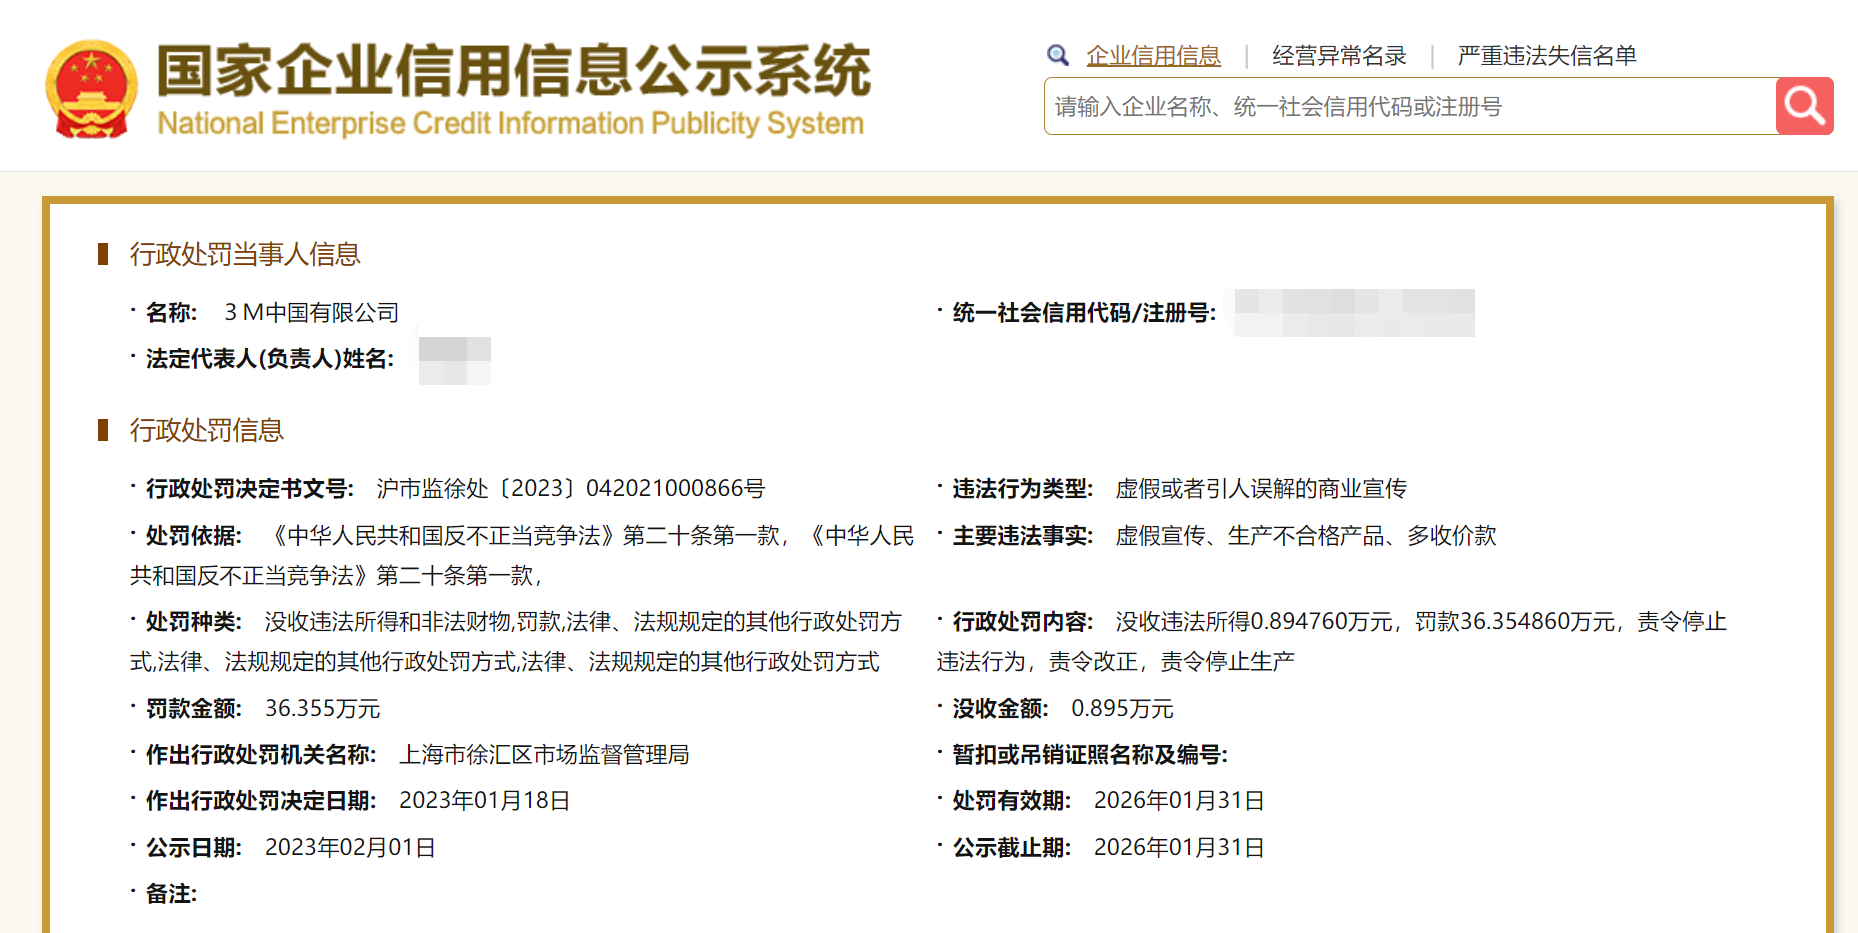Open the 经营异常名录 tab
This screenshot has width=1858, height=933.
[1338, 56]
